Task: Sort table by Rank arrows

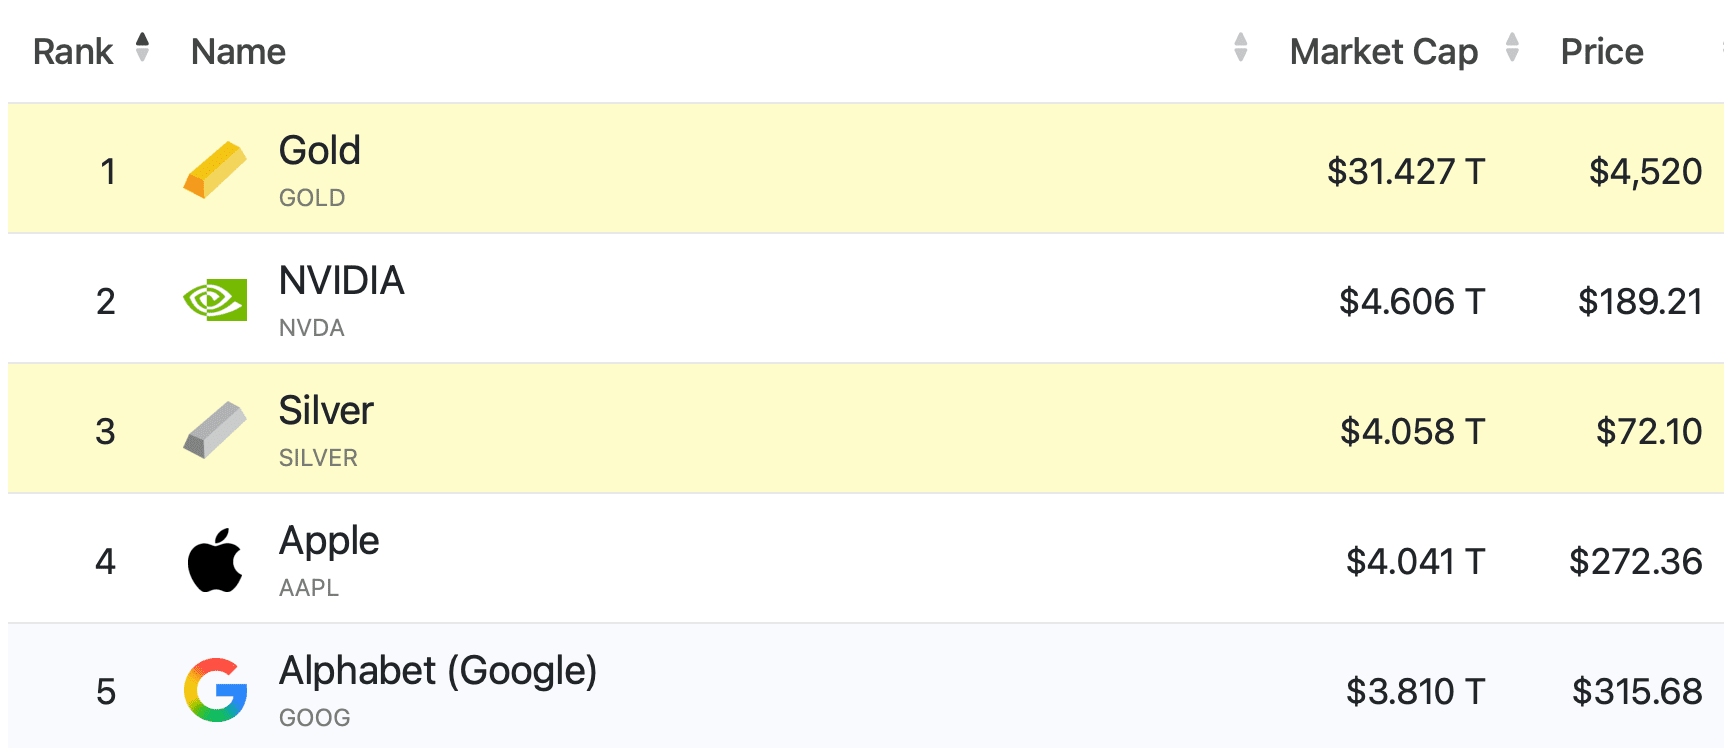Action: pyautogui.click(x=142, y=47)
